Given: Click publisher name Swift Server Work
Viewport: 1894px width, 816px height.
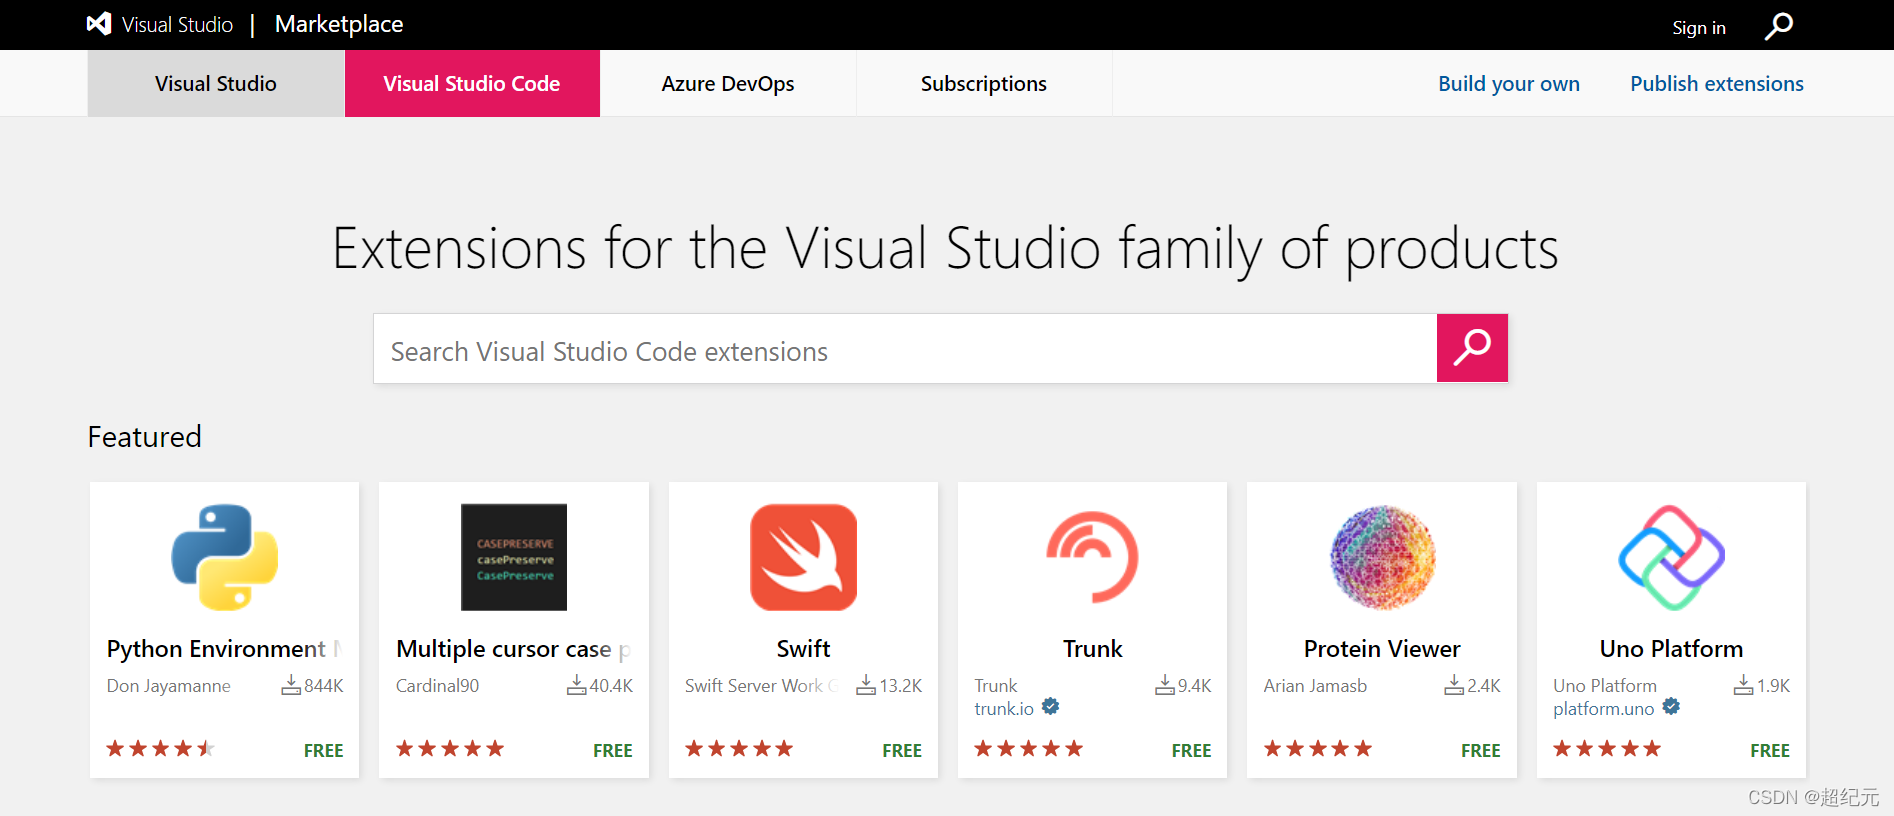Looking at the screenshot, I should click(x=762, y=686).
